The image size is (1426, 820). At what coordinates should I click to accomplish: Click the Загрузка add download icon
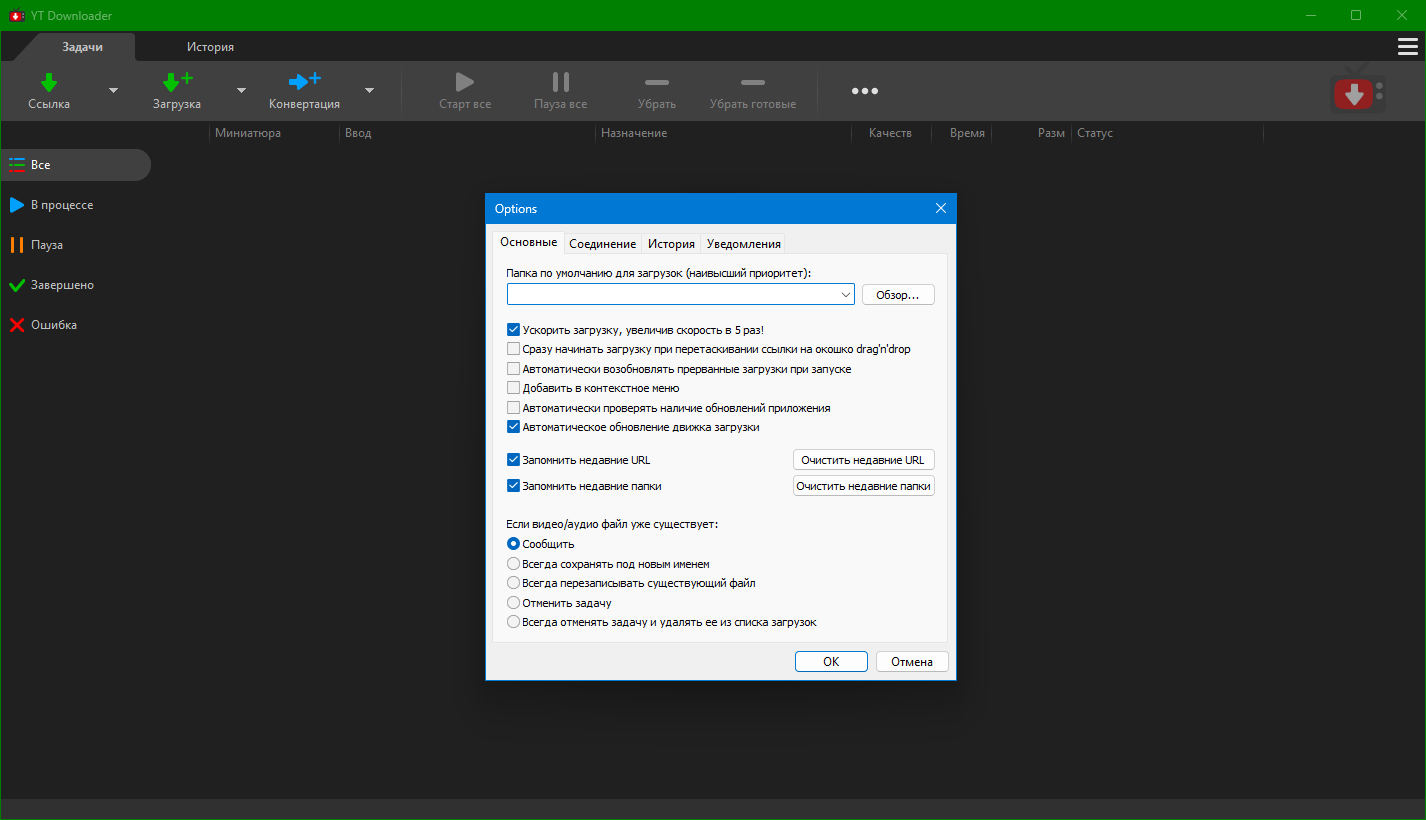coord(177,82)
